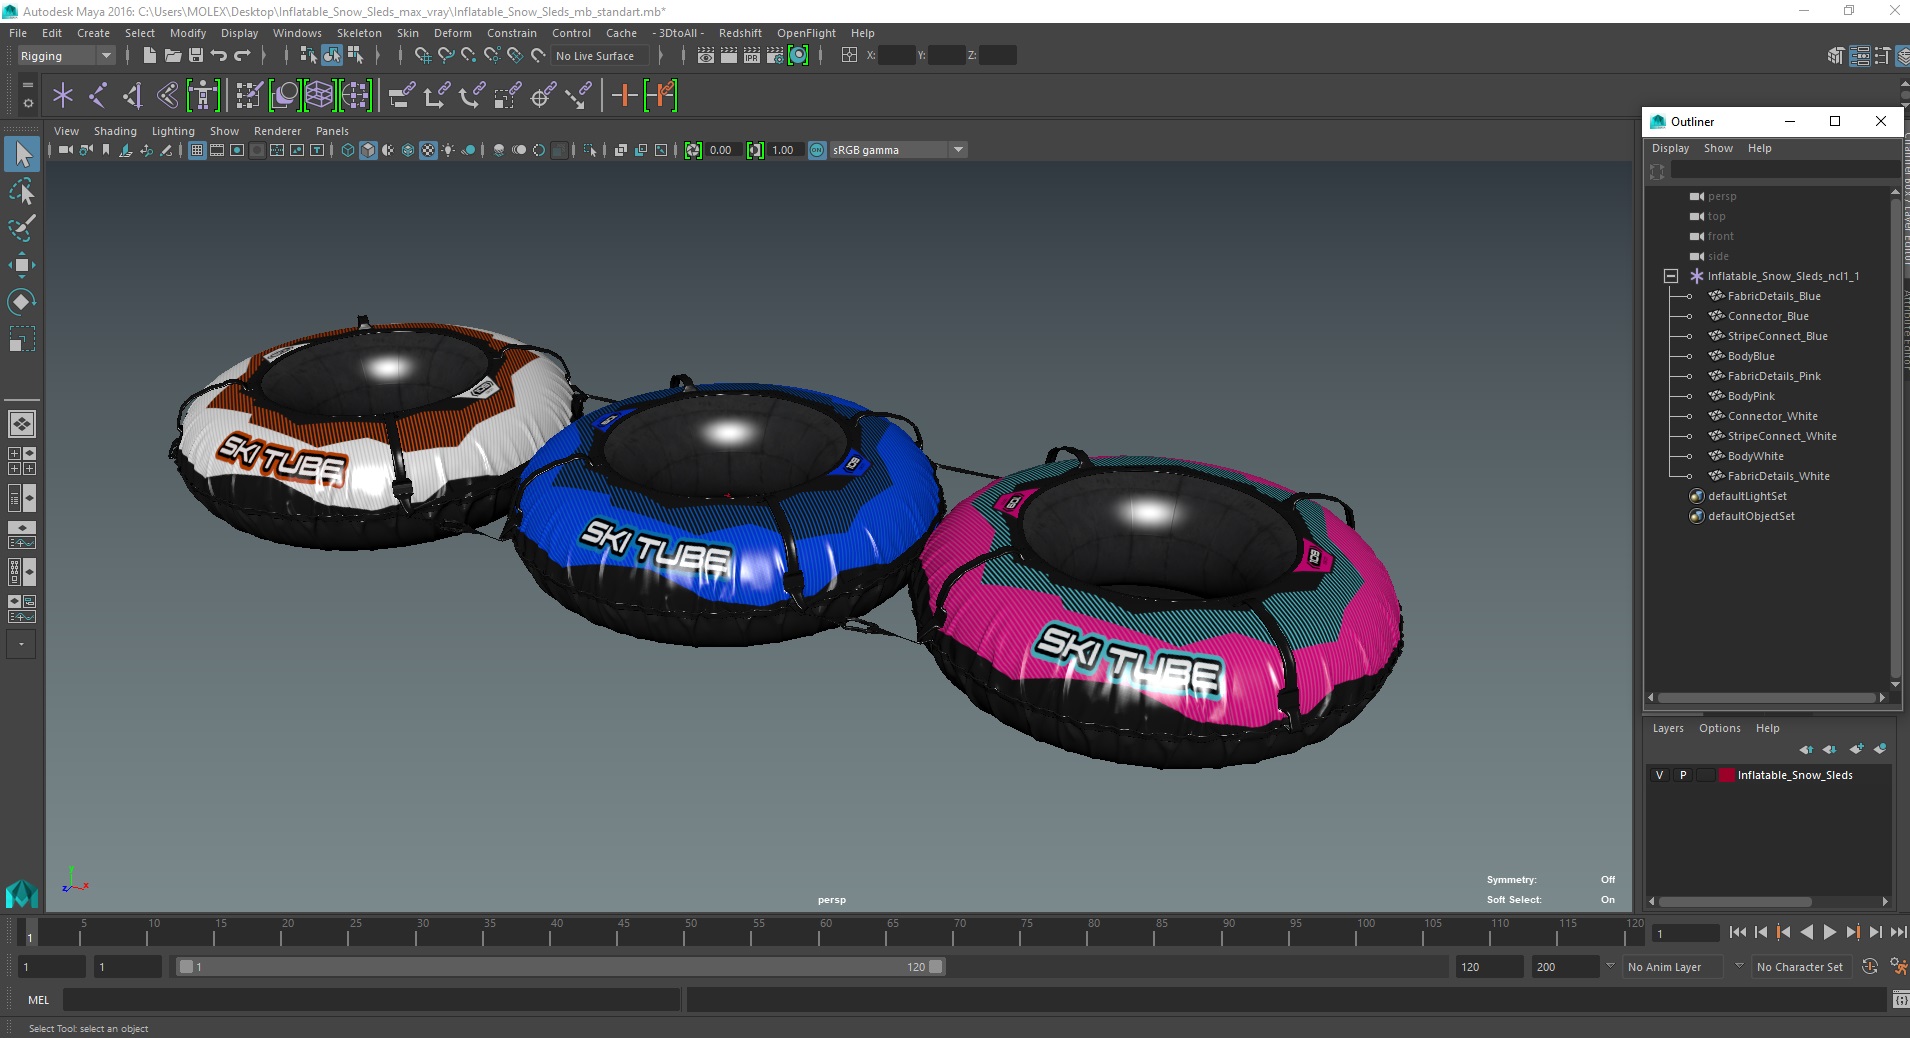Open a scene with folder icon

coord(172,56)
